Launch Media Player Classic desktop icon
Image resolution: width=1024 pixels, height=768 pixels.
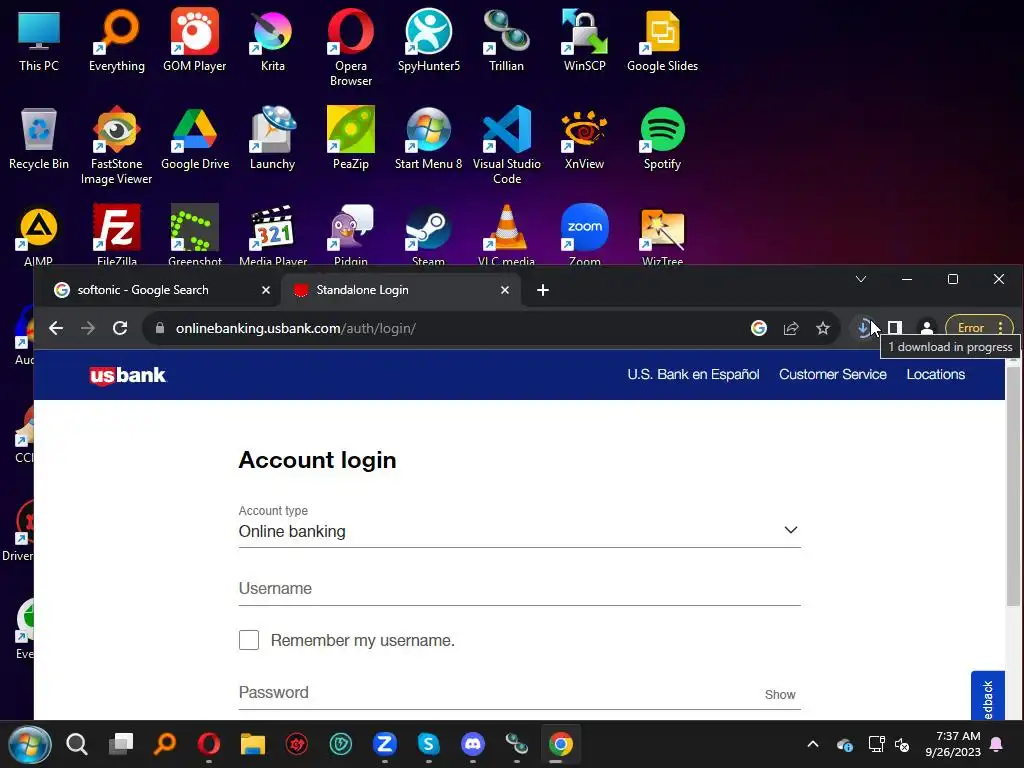(272, 234)
